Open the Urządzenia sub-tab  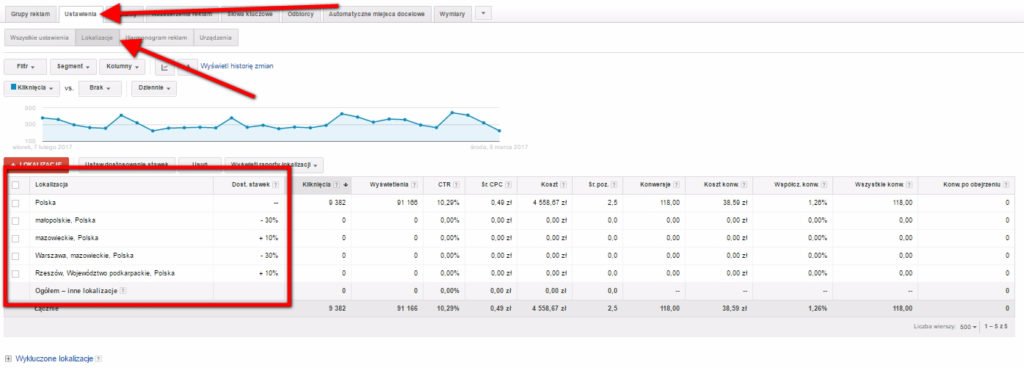click(216, 38)
